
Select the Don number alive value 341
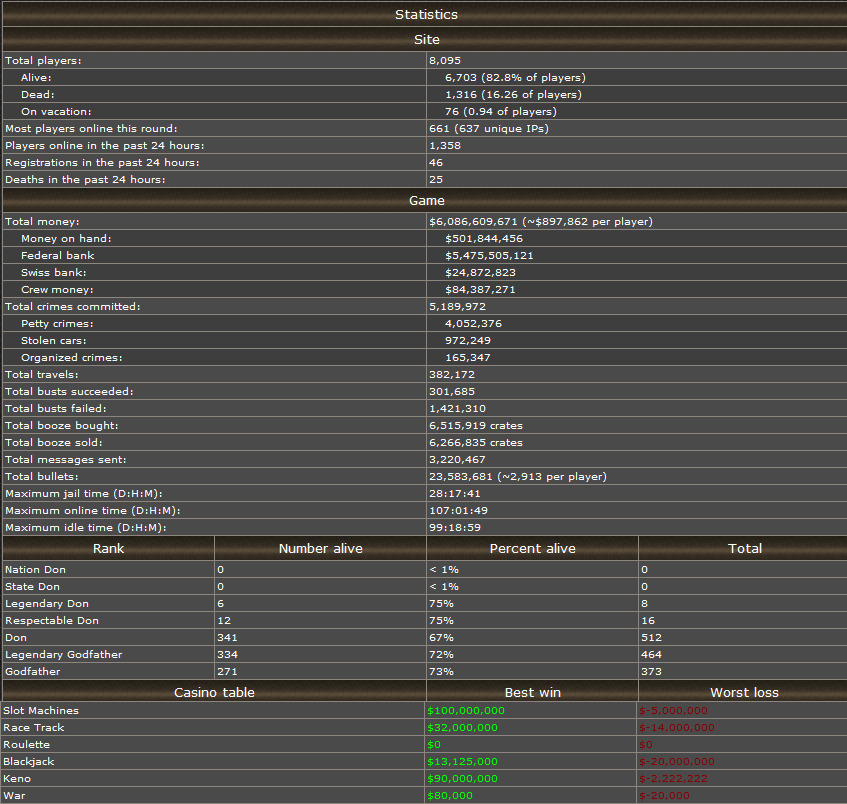(227, 638)
